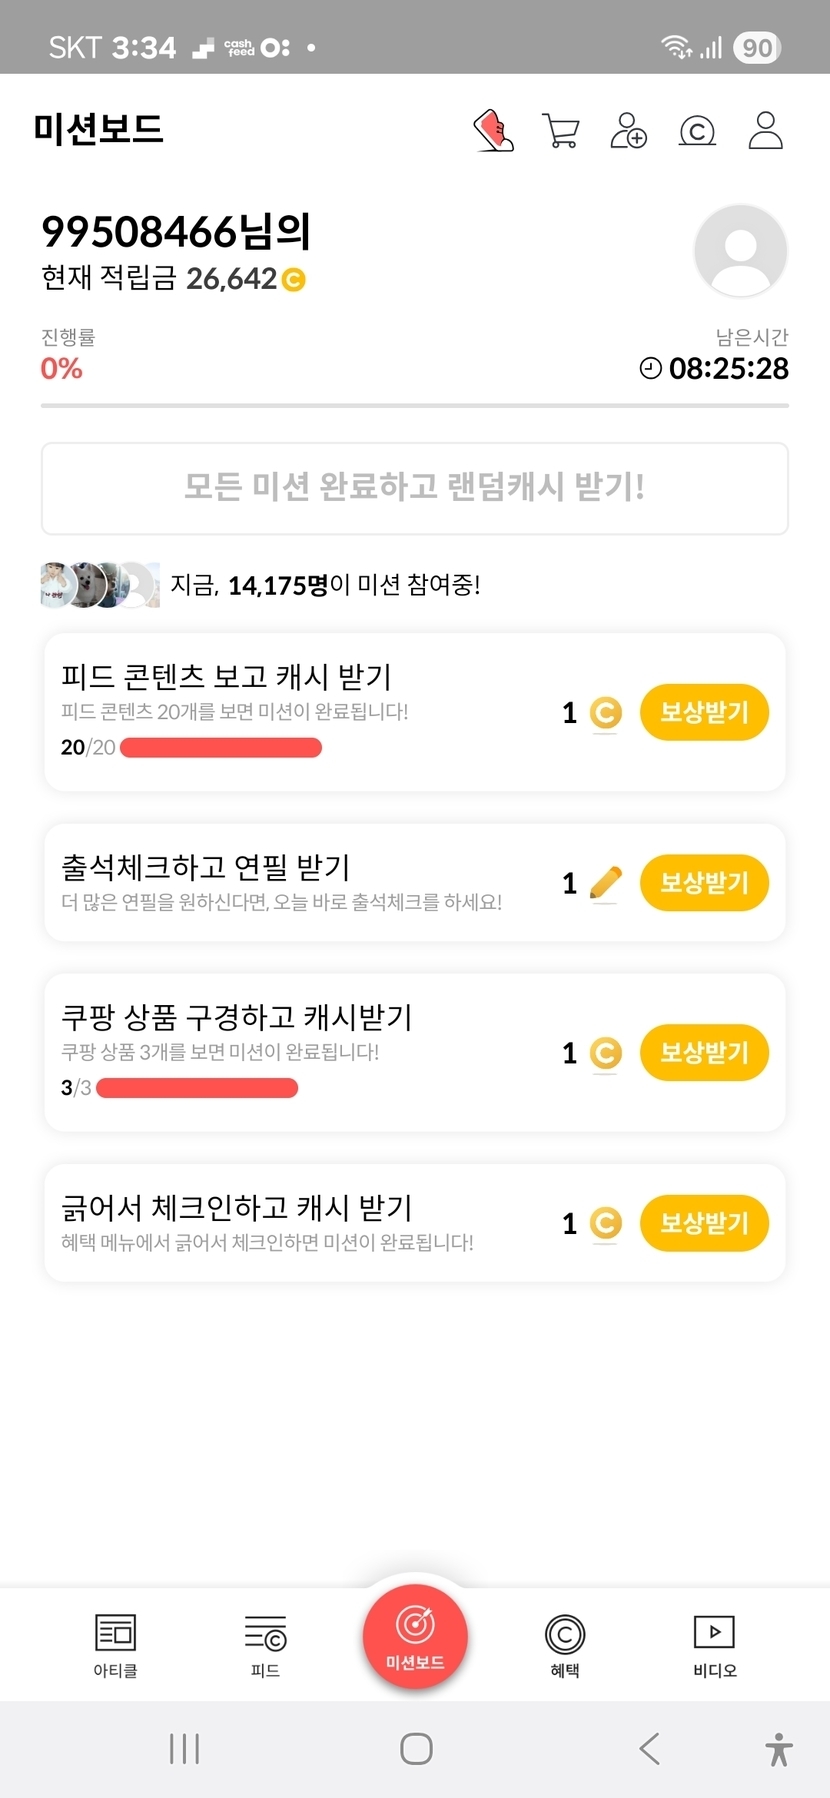Switch to the 피드 tab
The height and width of the screenshot is (1798, 830).
[265, 1645]
